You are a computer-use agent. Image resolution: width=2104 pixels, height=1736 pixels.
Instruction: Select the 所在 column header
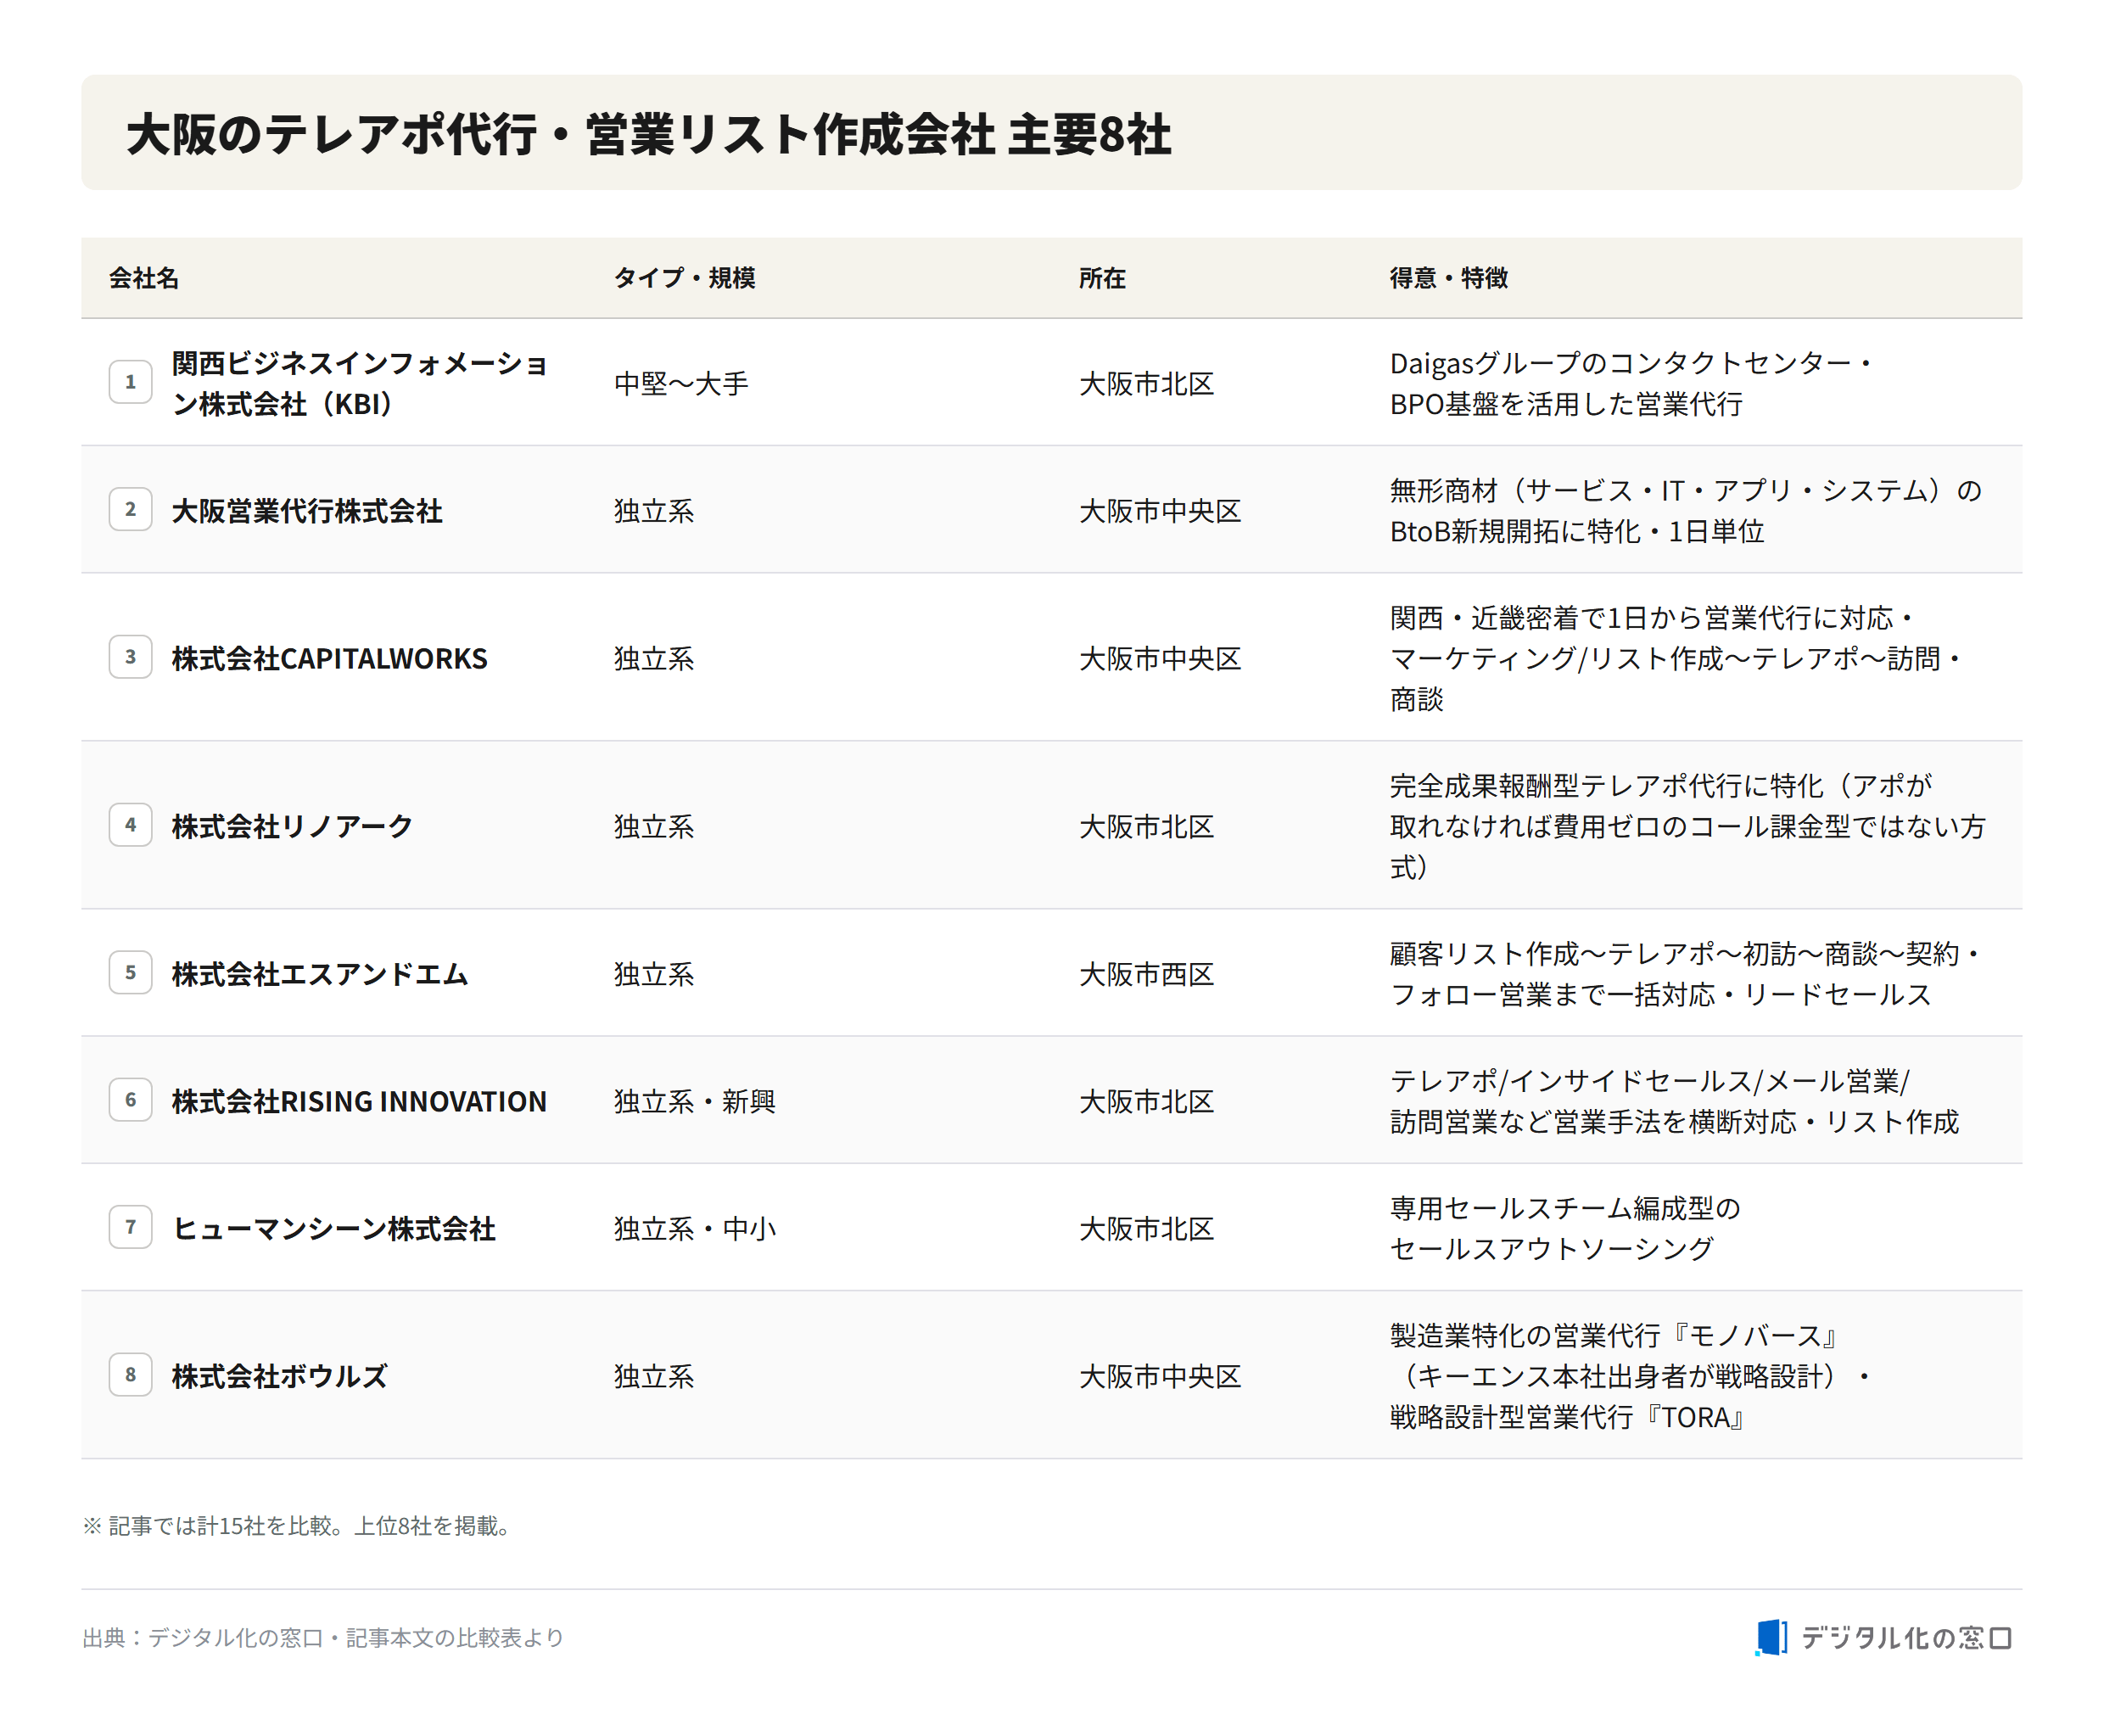coord(1102,278)
